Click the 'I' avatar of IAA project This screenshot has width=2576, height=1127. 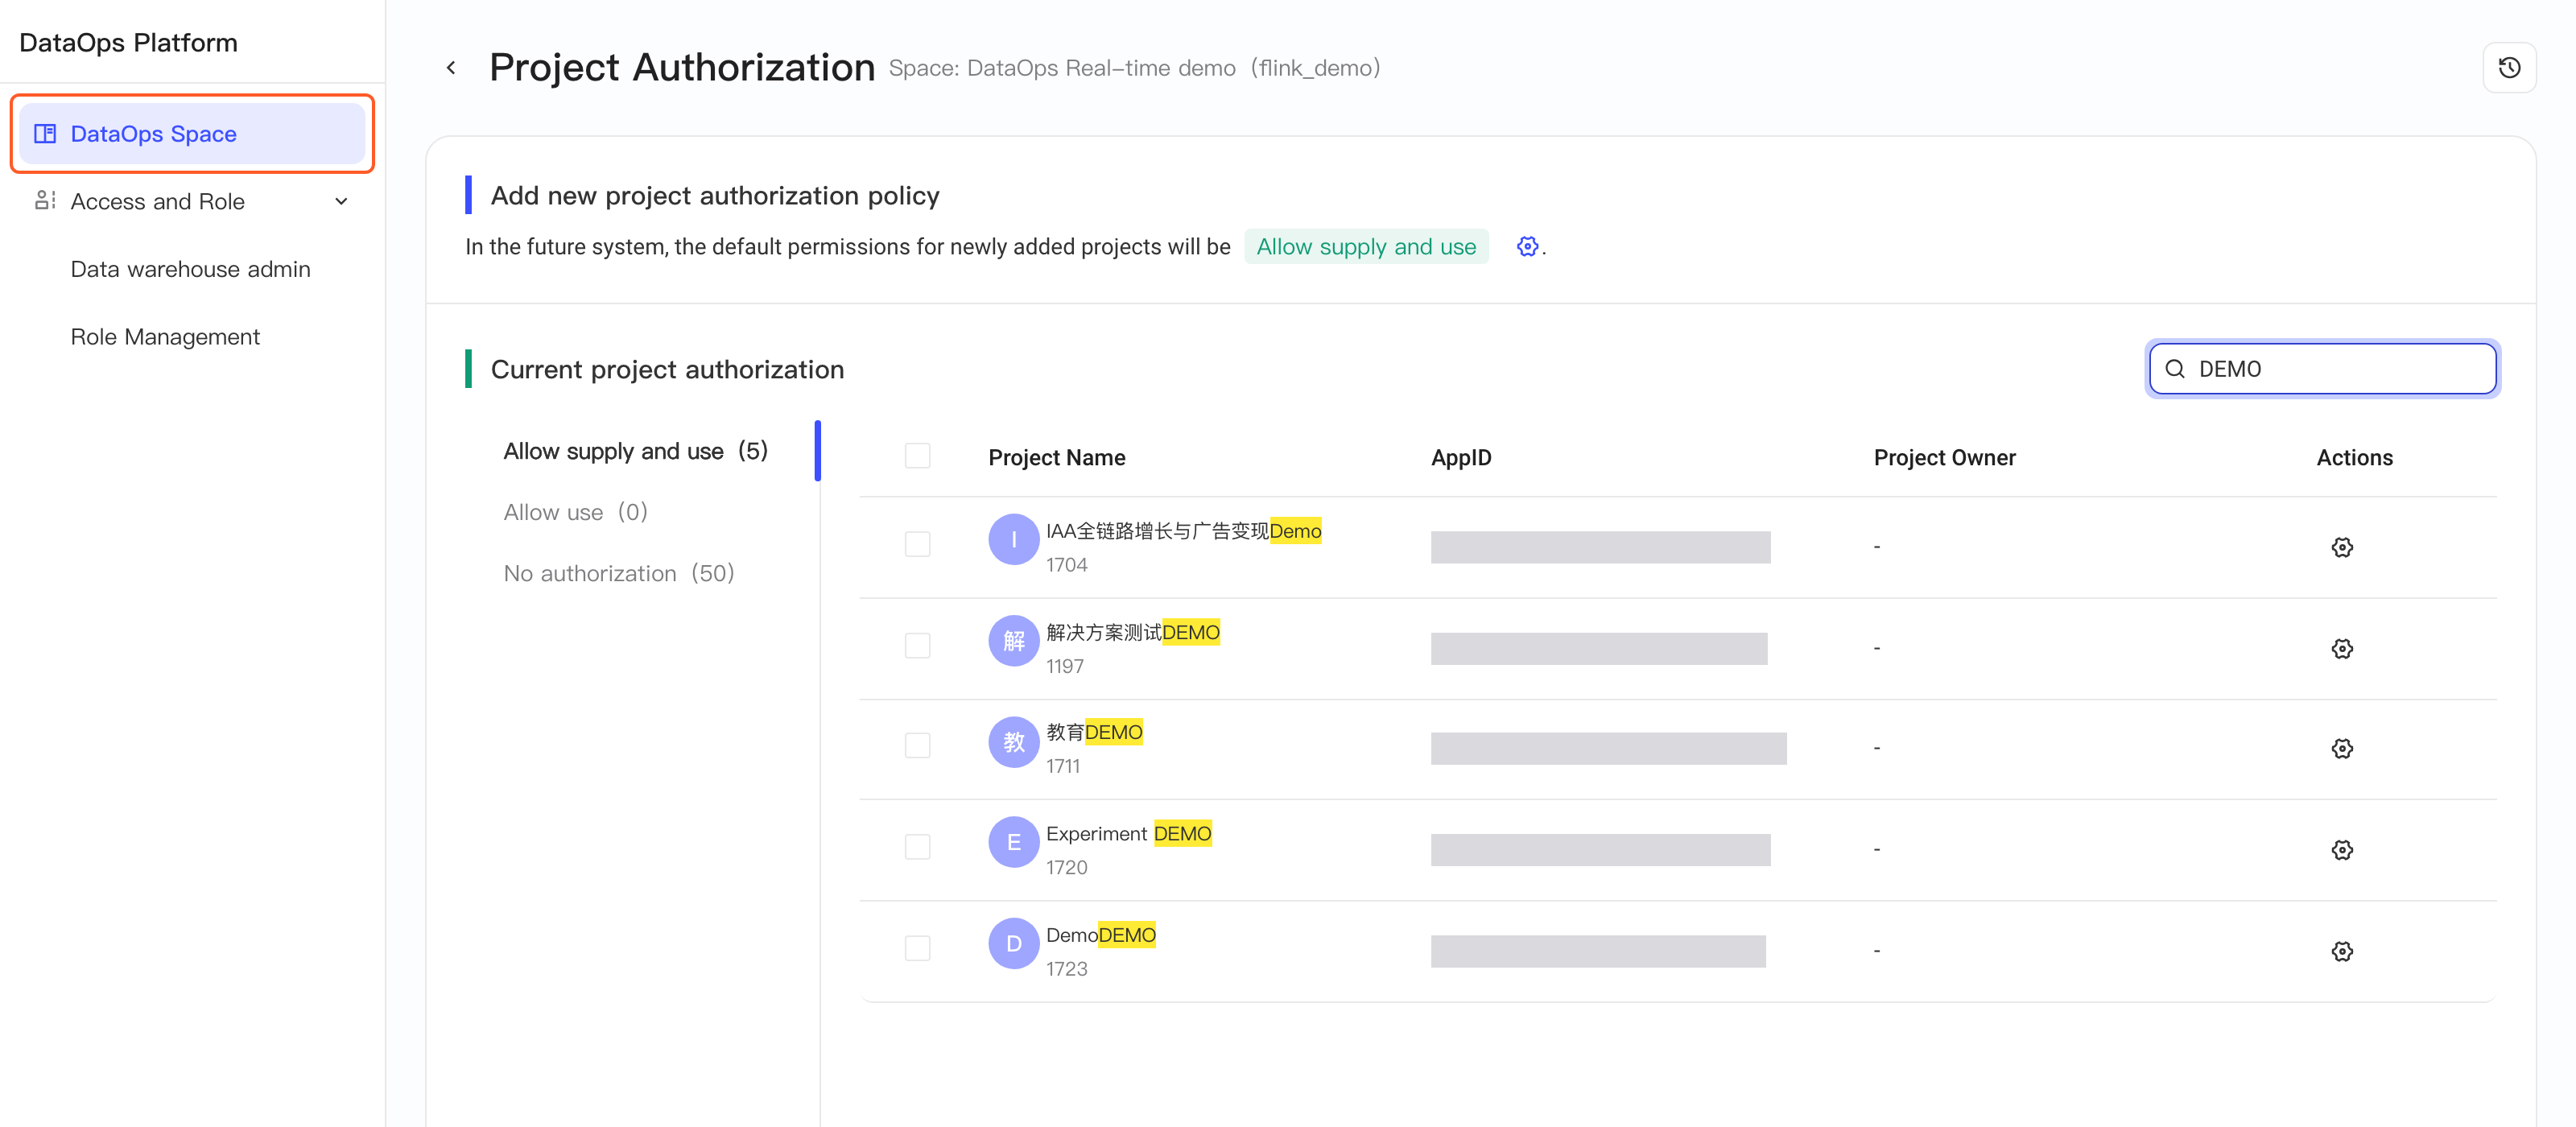point(1013,539)
